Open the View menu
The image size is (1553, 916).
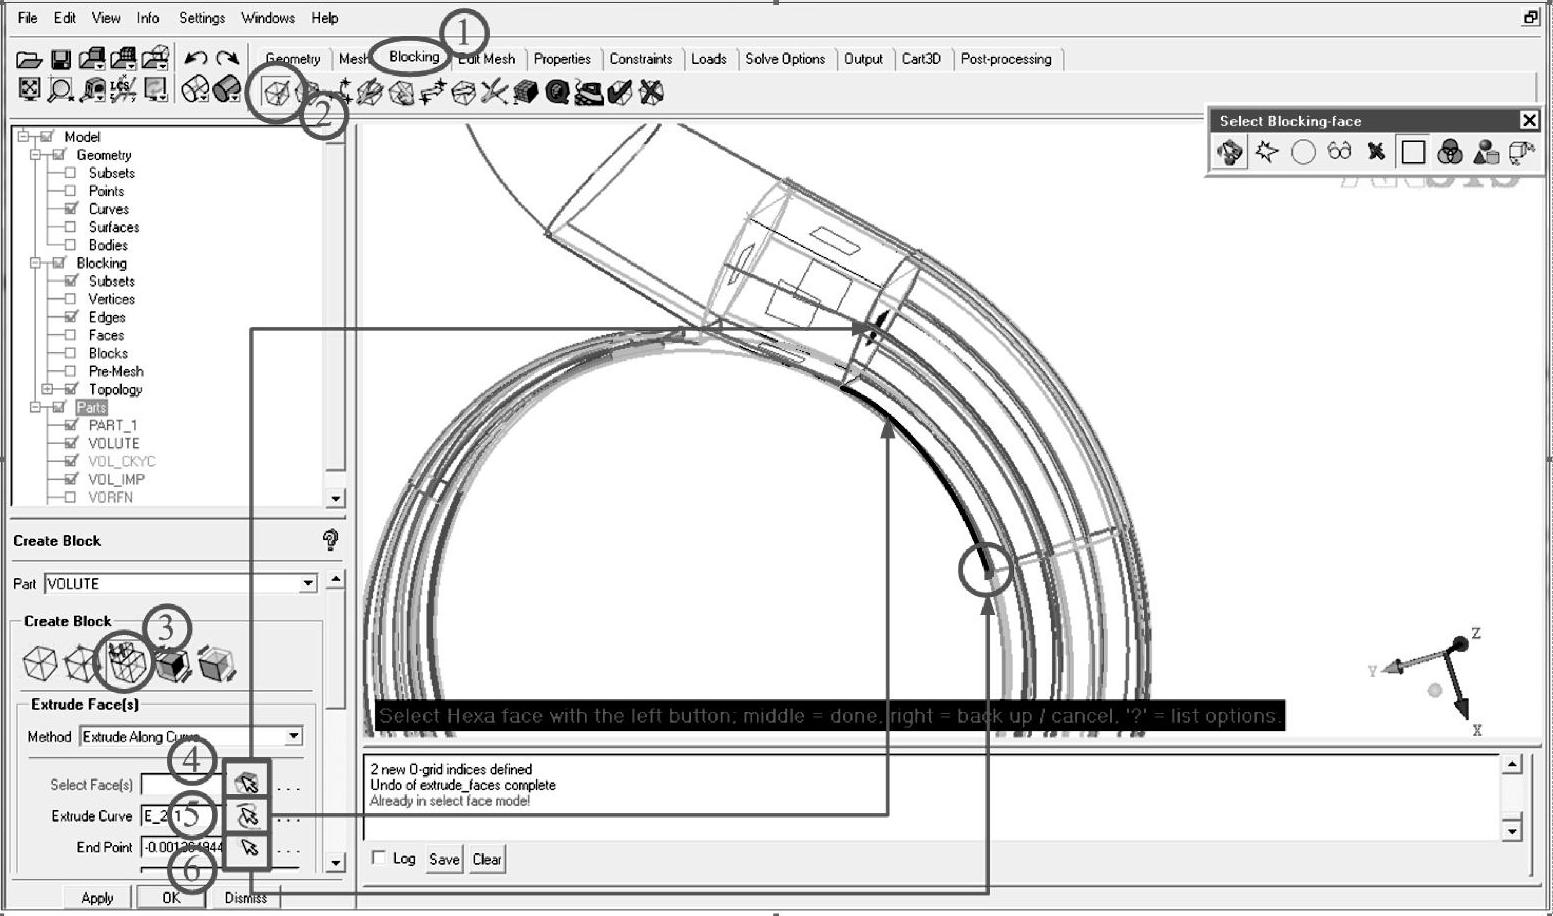point(106,18)
